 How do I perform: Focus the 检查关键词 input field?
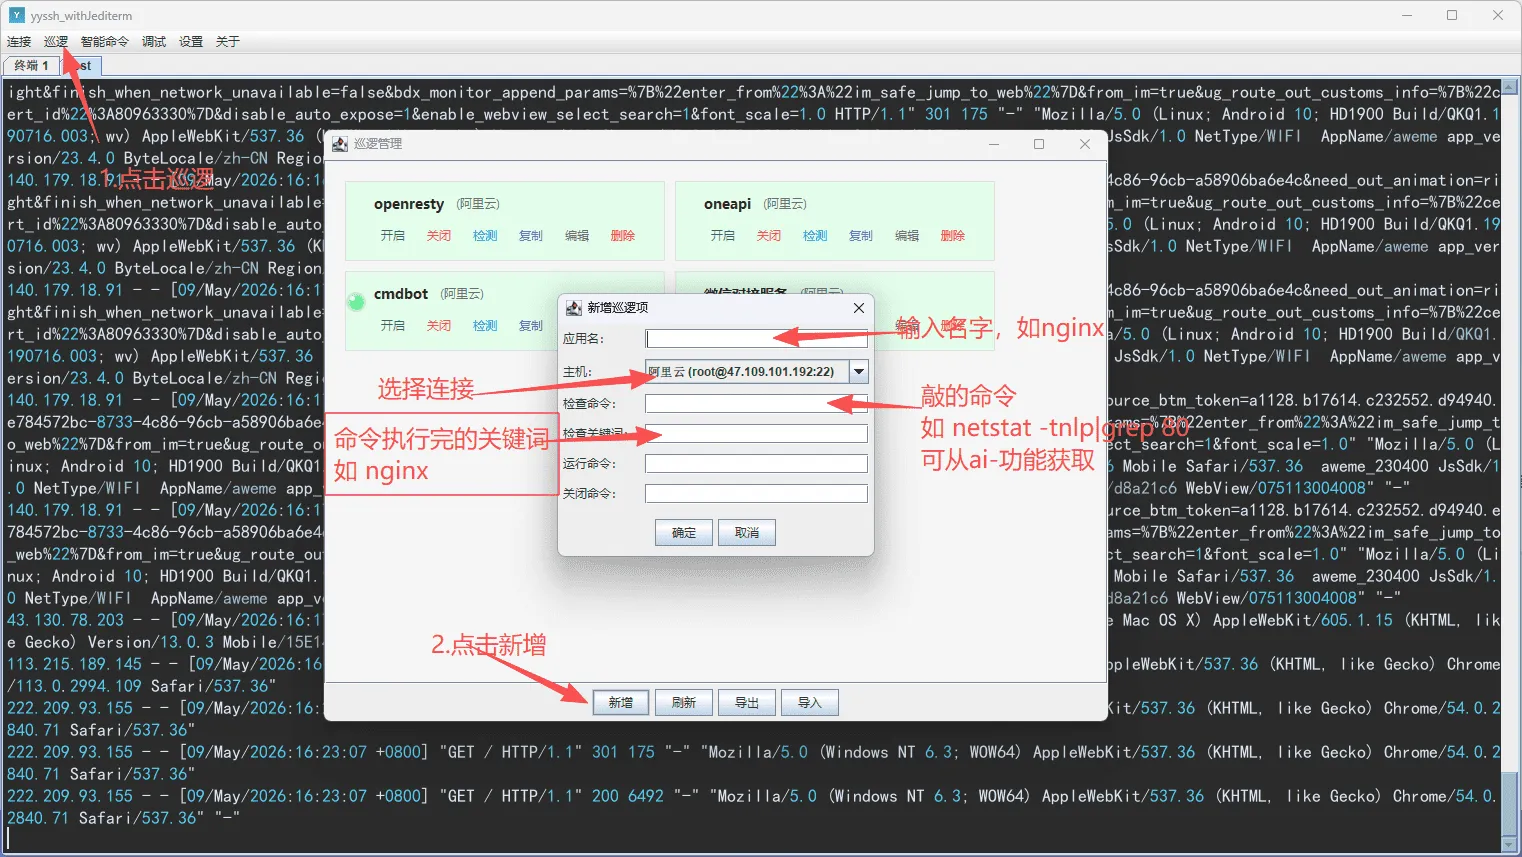coord(756,434)
